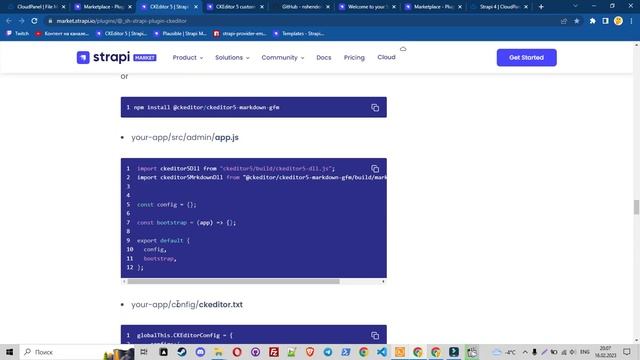Open Brave browser from the taskbar
This screenshot has height=360, width=640.
coord(310,352)
